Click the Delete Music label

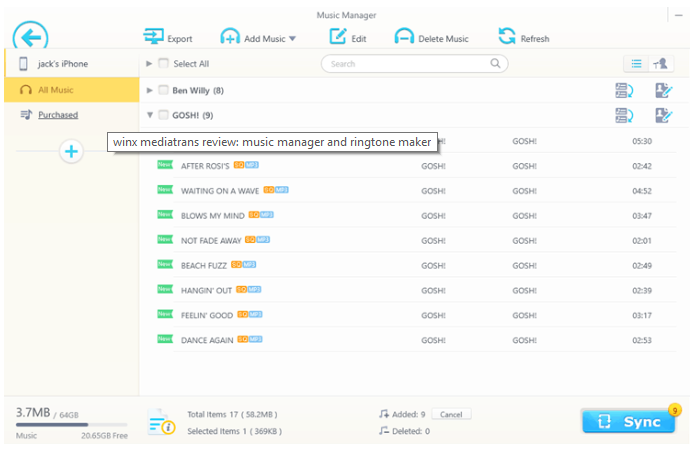click(x=443, y=39)
